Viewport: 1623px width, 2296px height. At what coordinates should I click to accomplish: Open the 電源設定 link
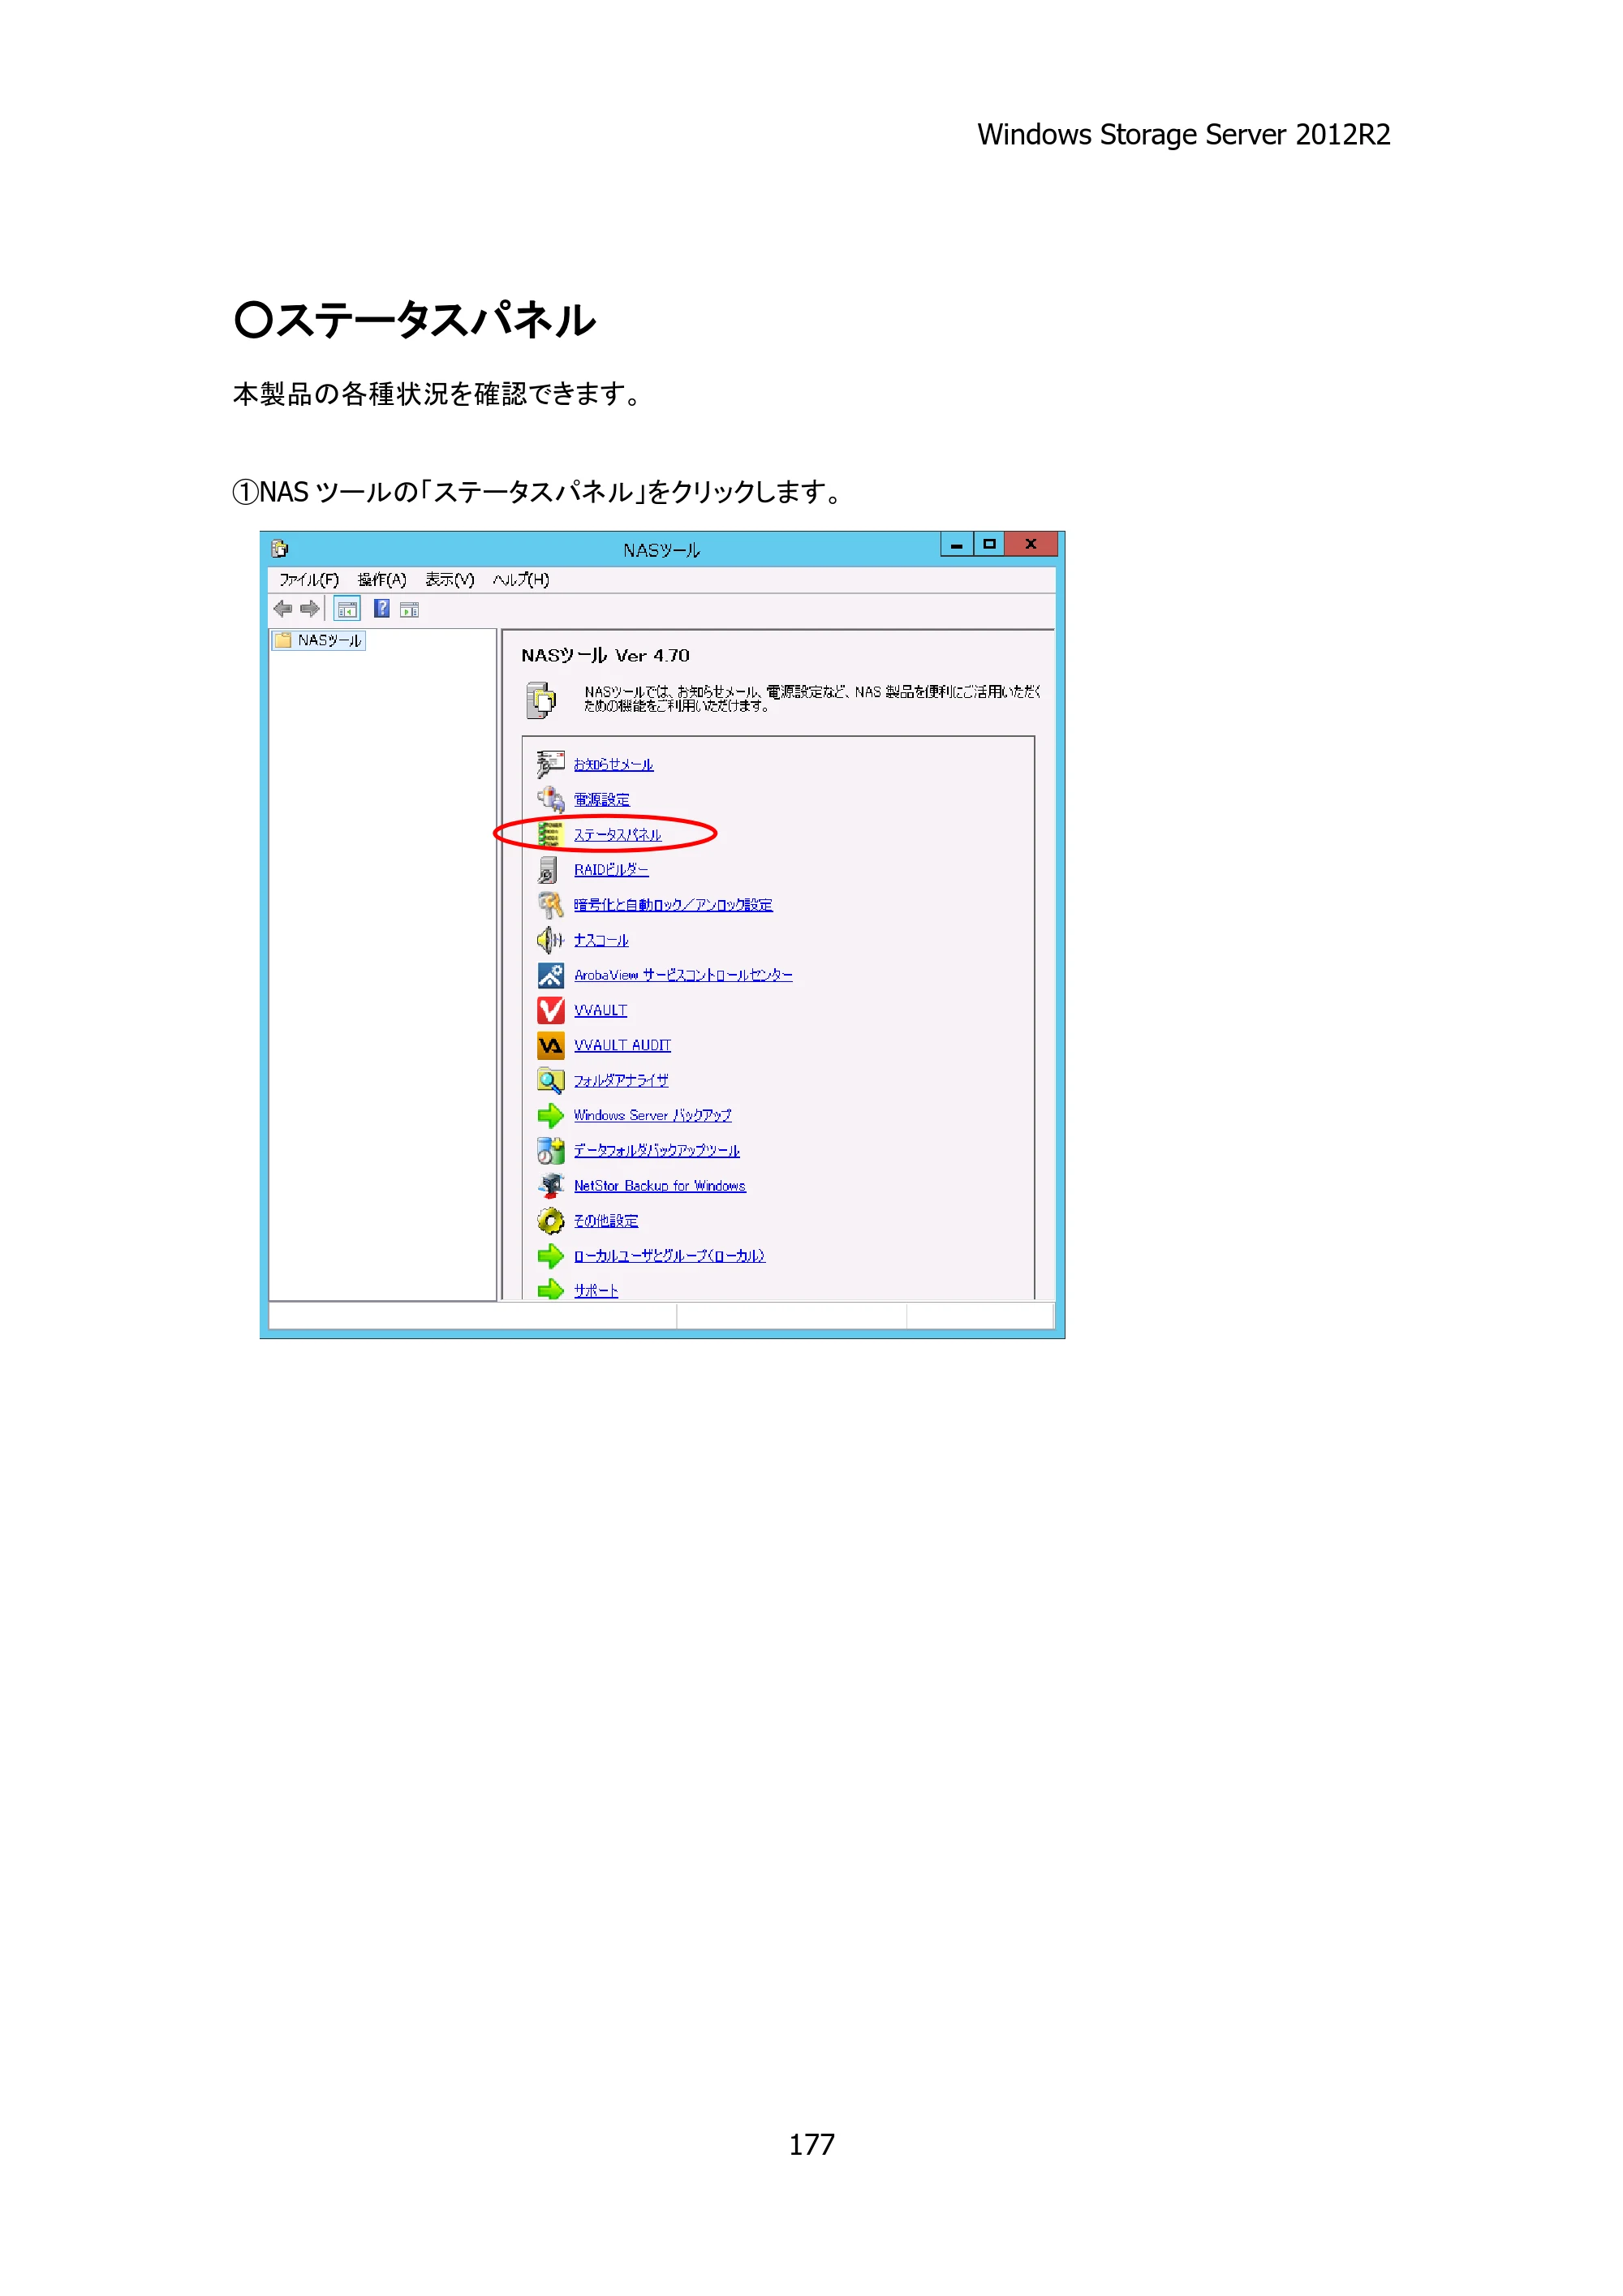click(601, 800)
